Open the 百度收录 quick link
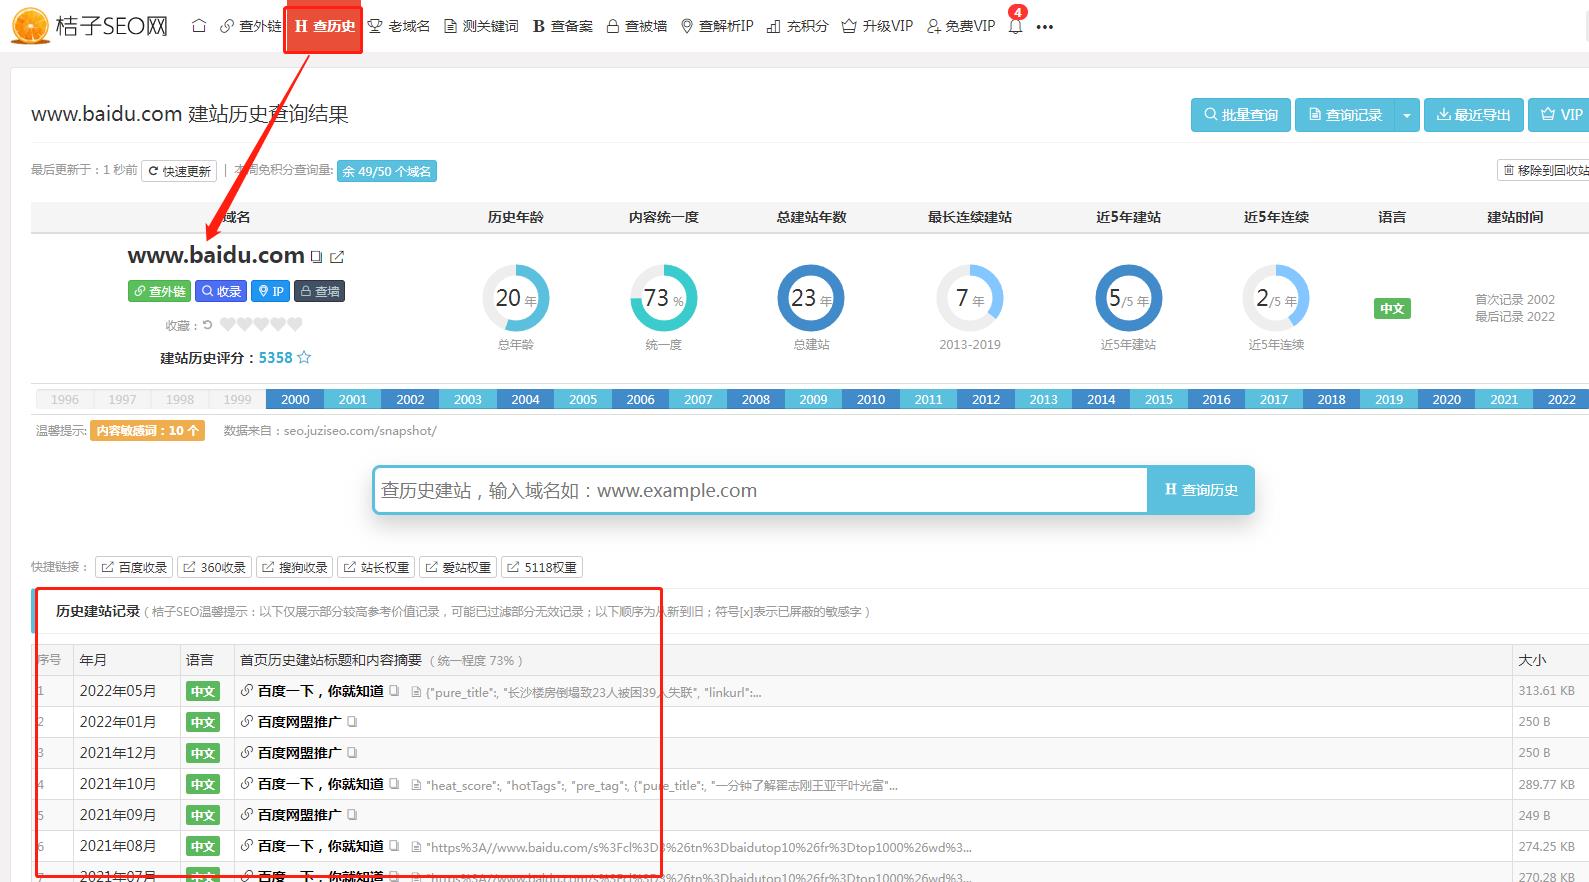 coord(134,567)
